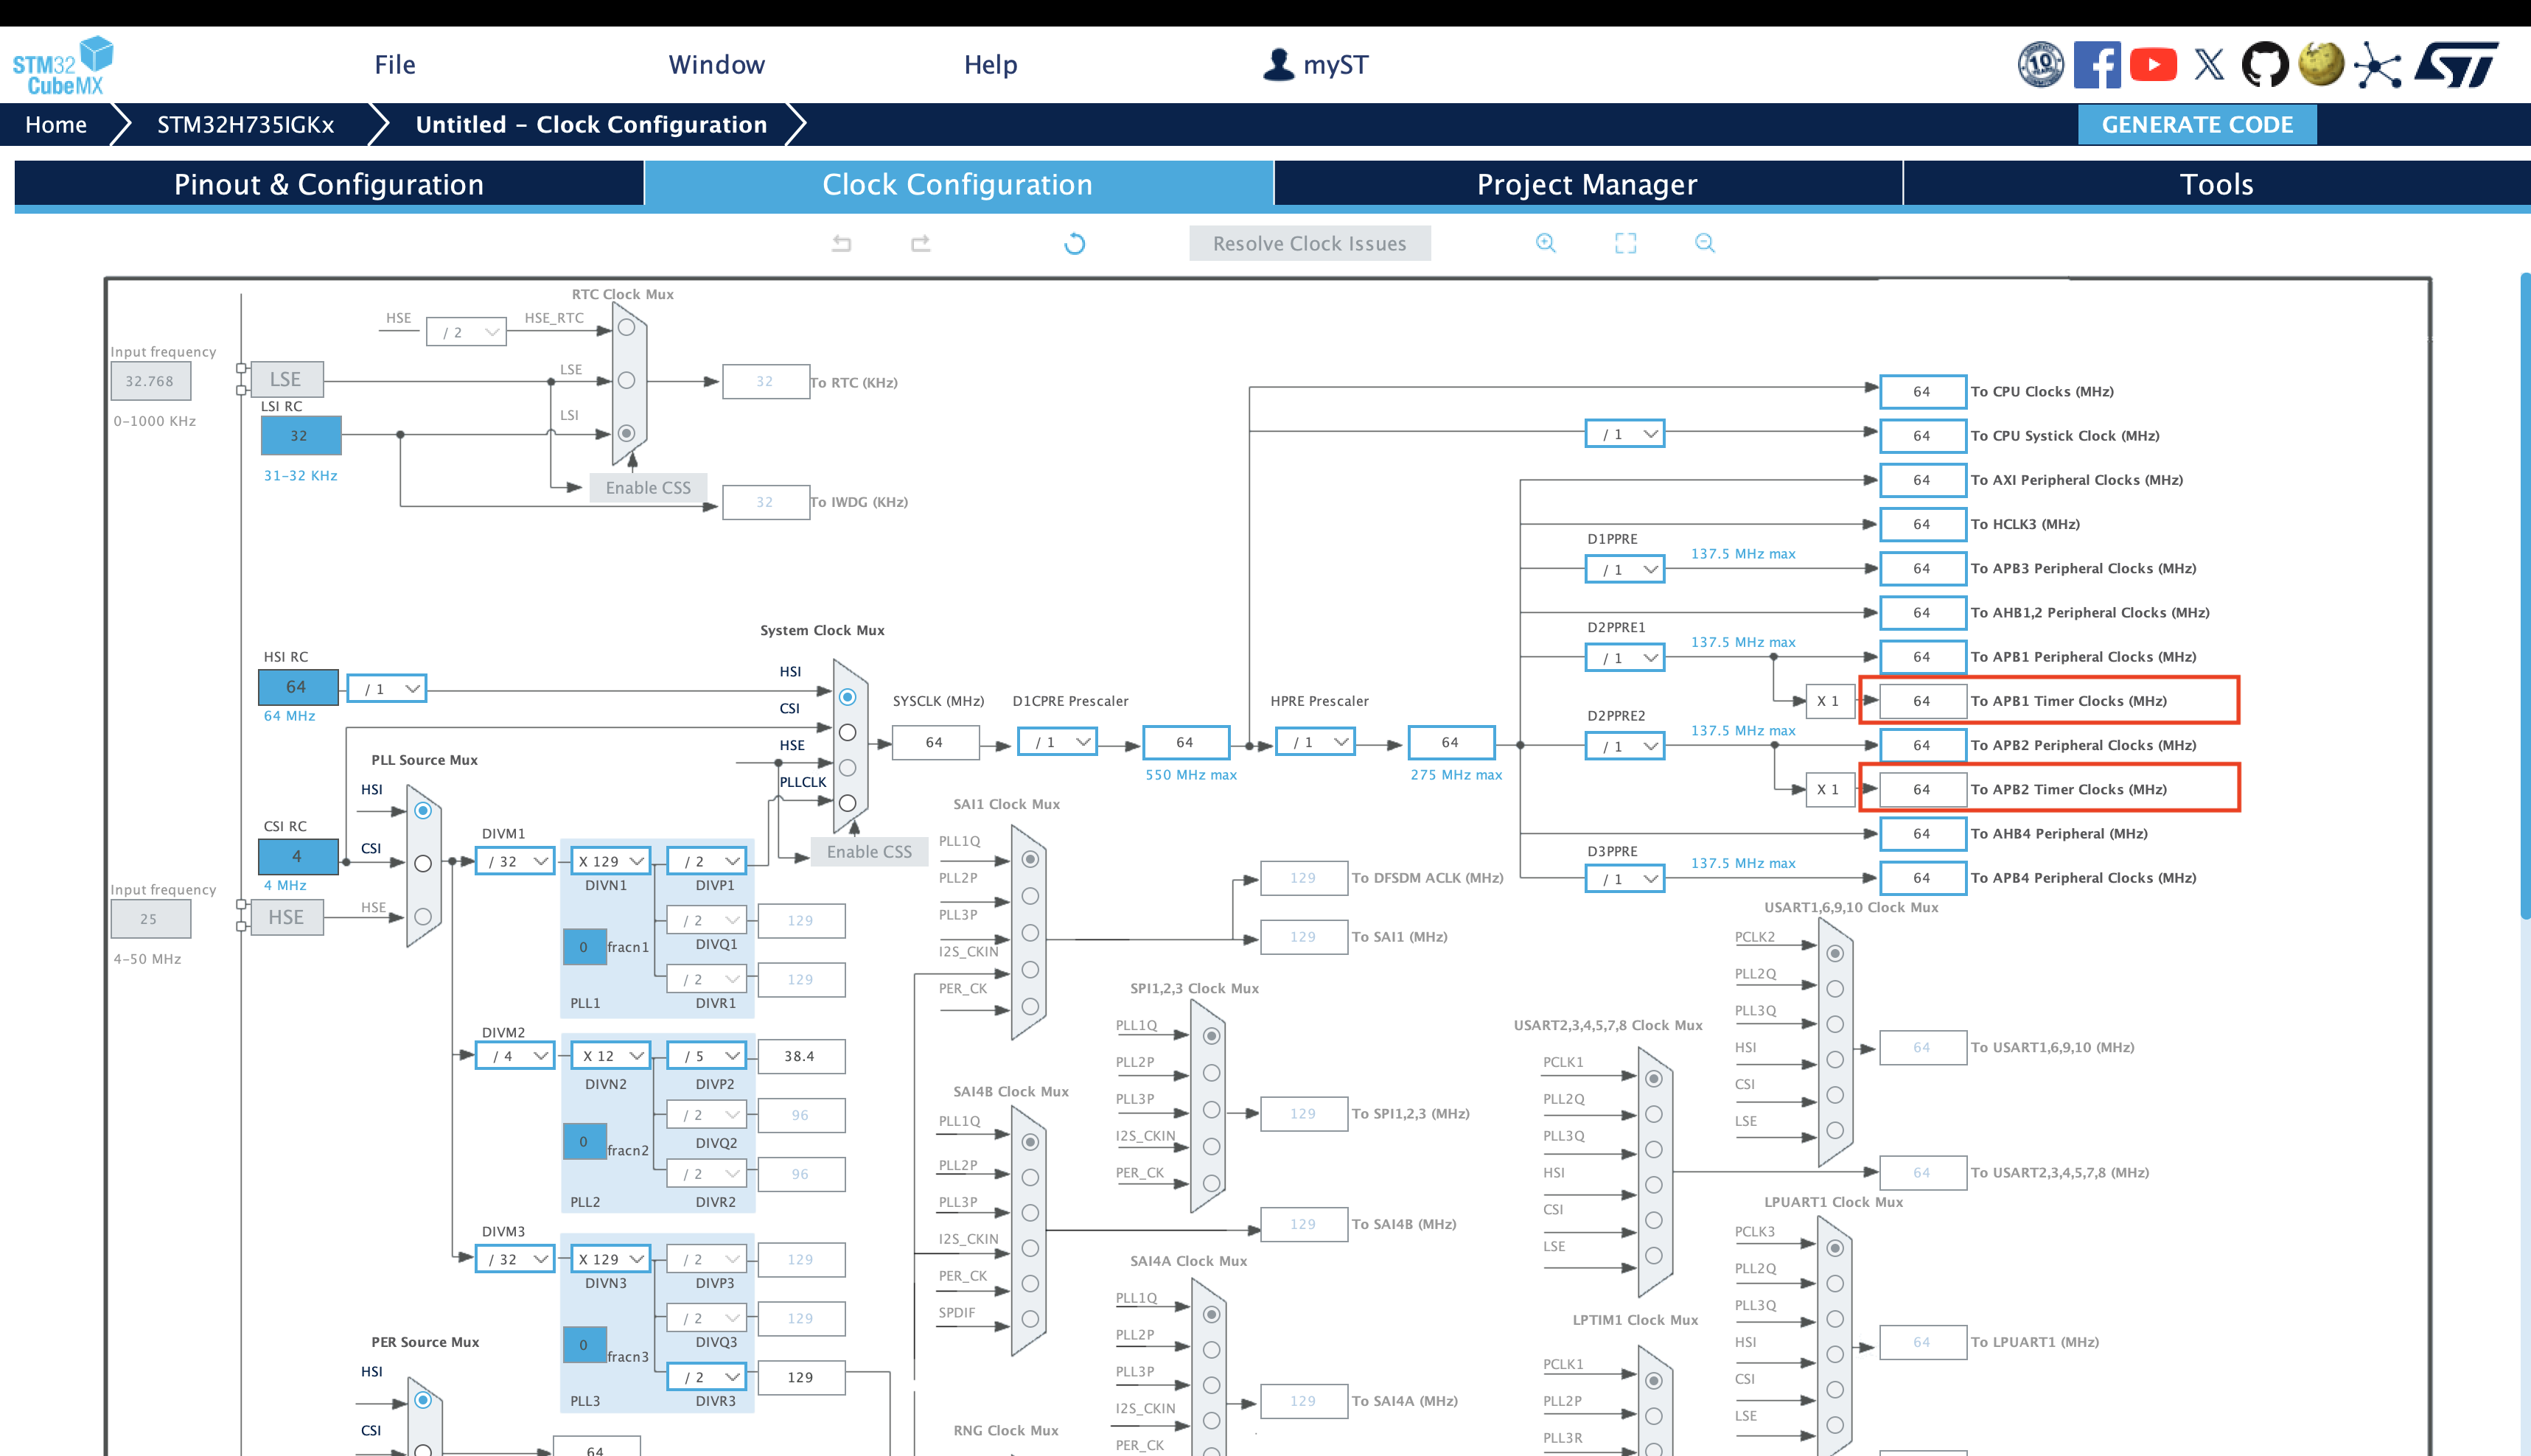The image size is (2531, 1456).
Task: Open the Help menu
Action: coord(990,65)
